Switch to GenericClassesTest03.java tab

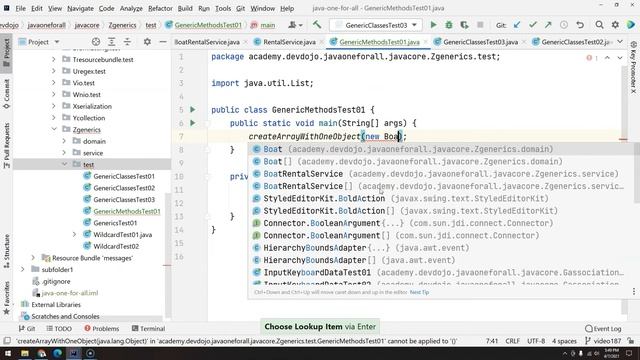(480, 42)
